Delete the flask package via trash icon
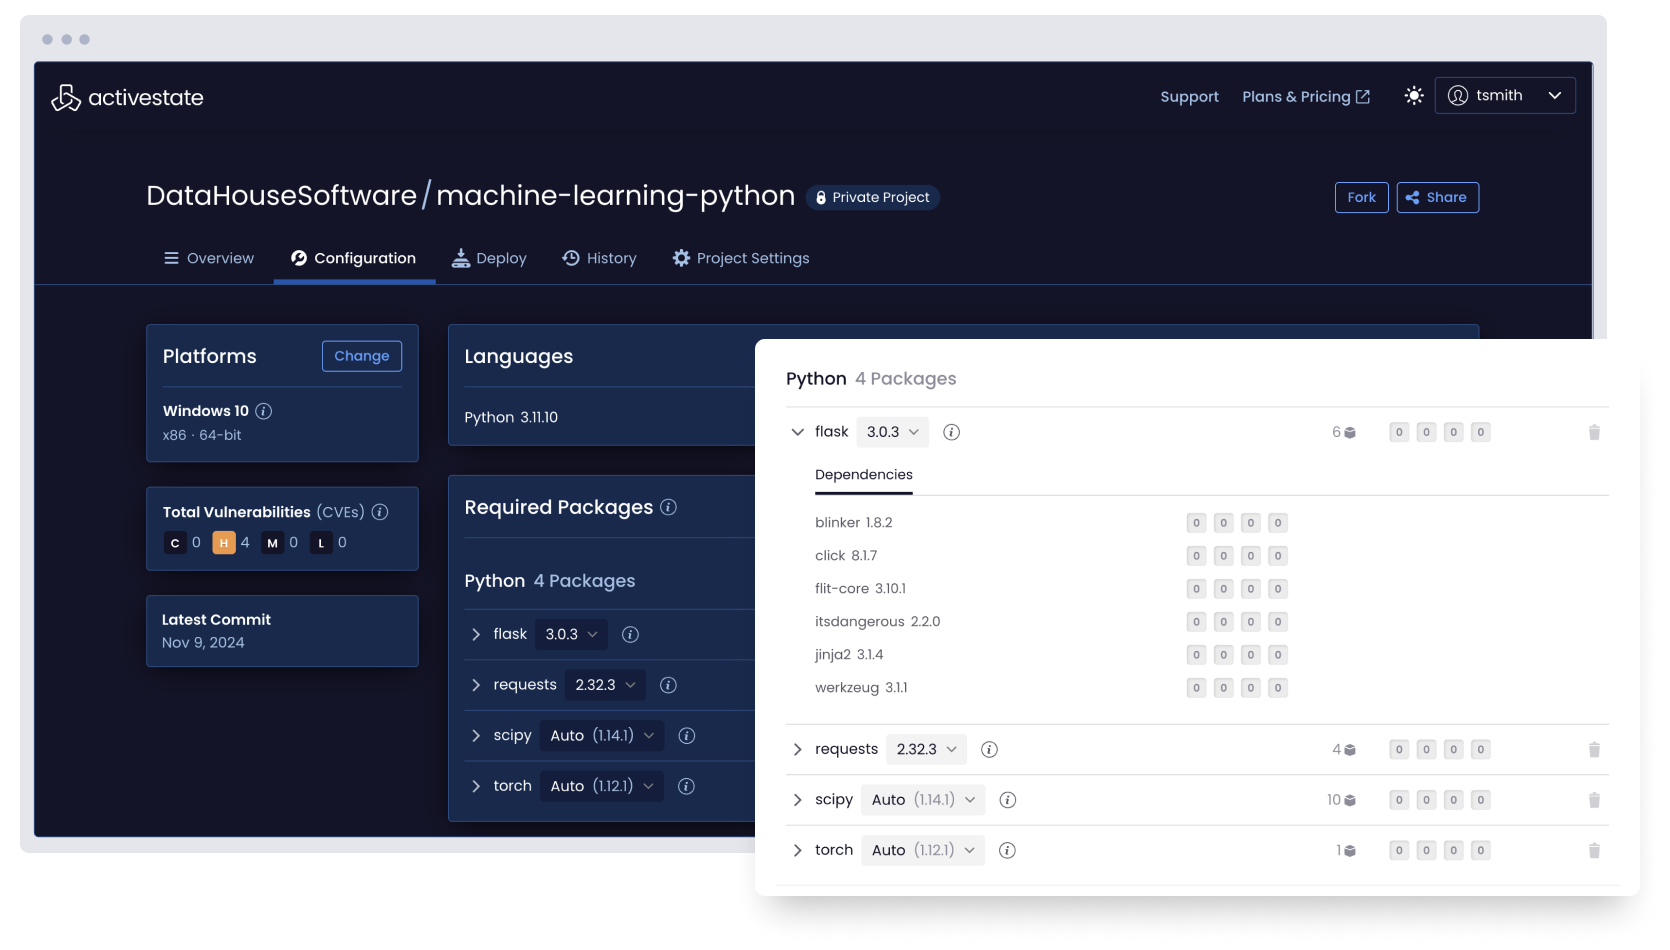The height and width of the screenshot is (950, 1670). tap(1594, 432)
